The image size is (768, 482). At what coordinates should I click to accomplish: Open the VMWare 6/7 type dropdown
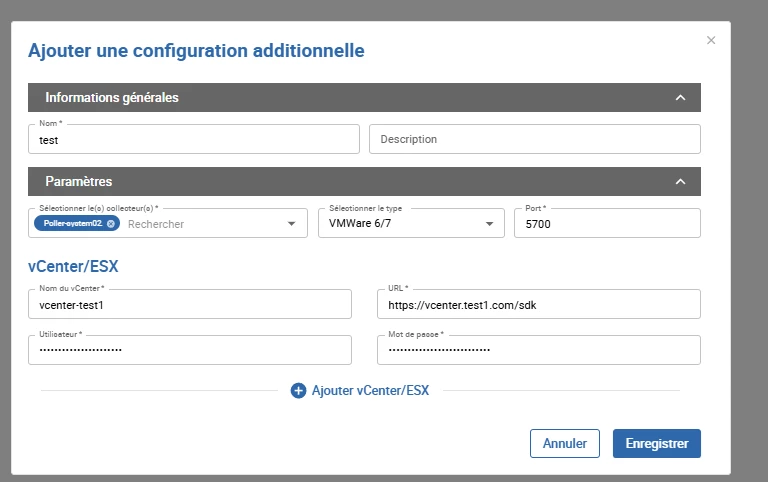(490, 224)
